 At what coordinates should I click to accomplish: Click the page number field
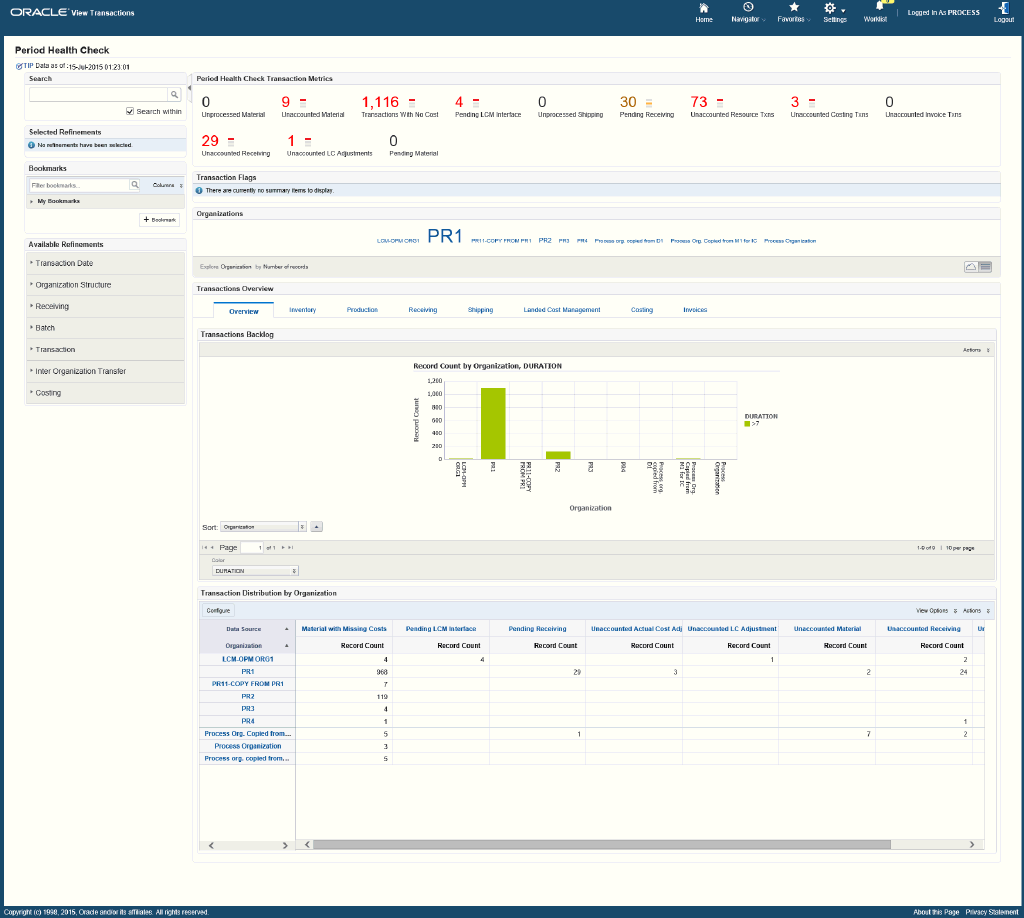click(252, 548)
